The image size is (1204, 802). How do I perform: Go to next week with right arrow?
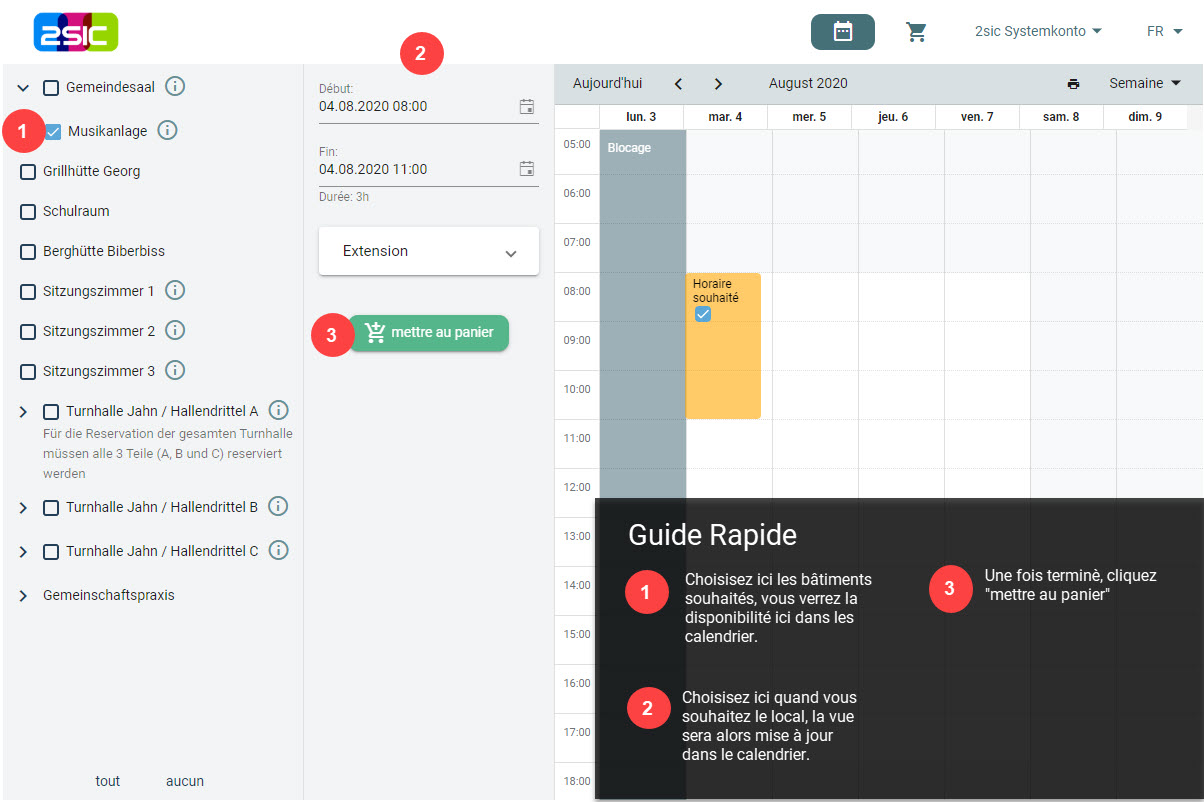pyautogui.click(x=718, y=84)
